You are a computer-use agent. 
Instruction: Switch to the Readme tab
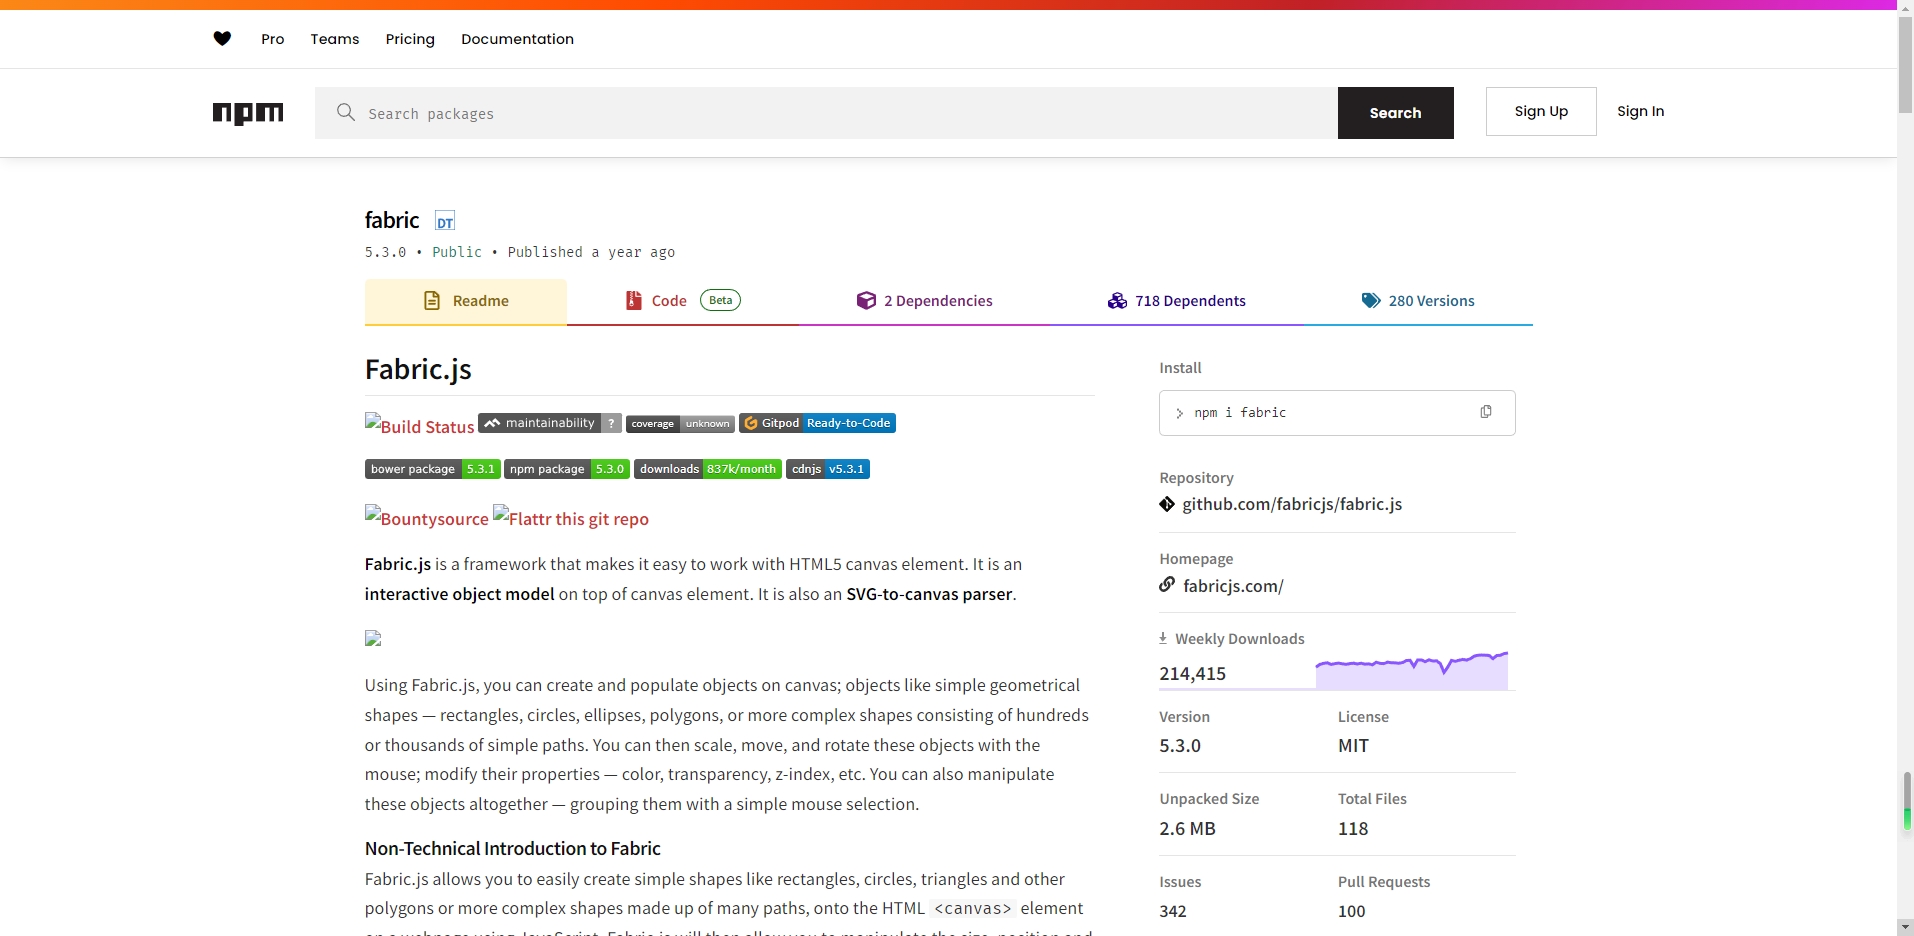tap(466, 301)
